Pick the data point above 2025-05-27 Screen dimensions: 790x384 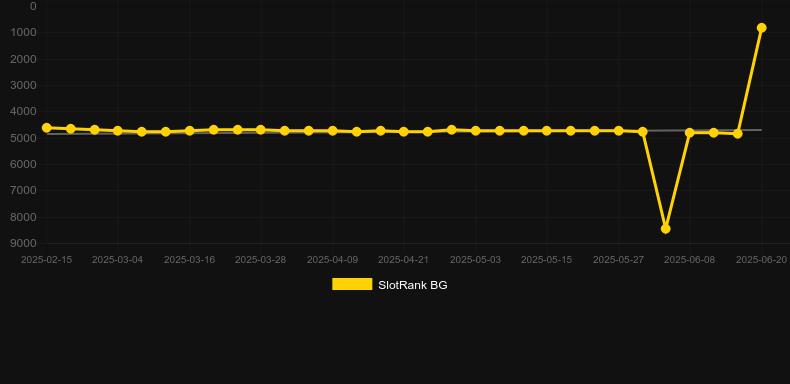(618, 131)
